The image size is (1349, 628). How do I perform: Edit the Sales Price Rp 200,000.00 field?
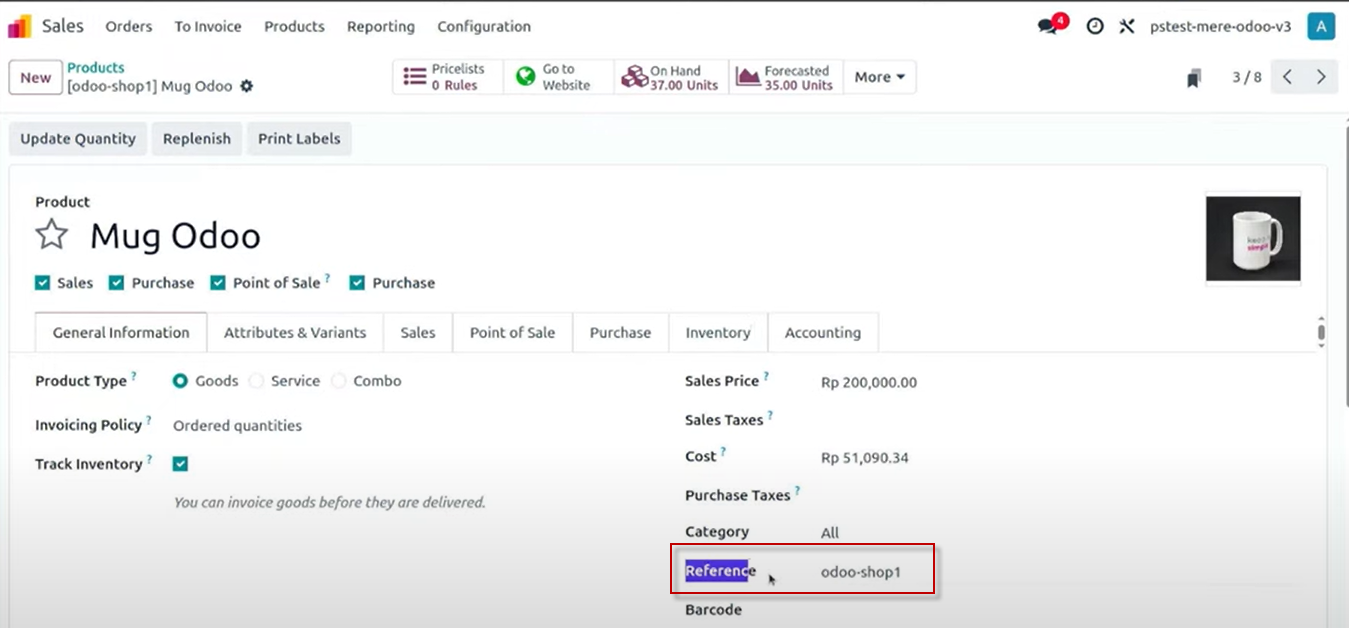tap(869, 382)
